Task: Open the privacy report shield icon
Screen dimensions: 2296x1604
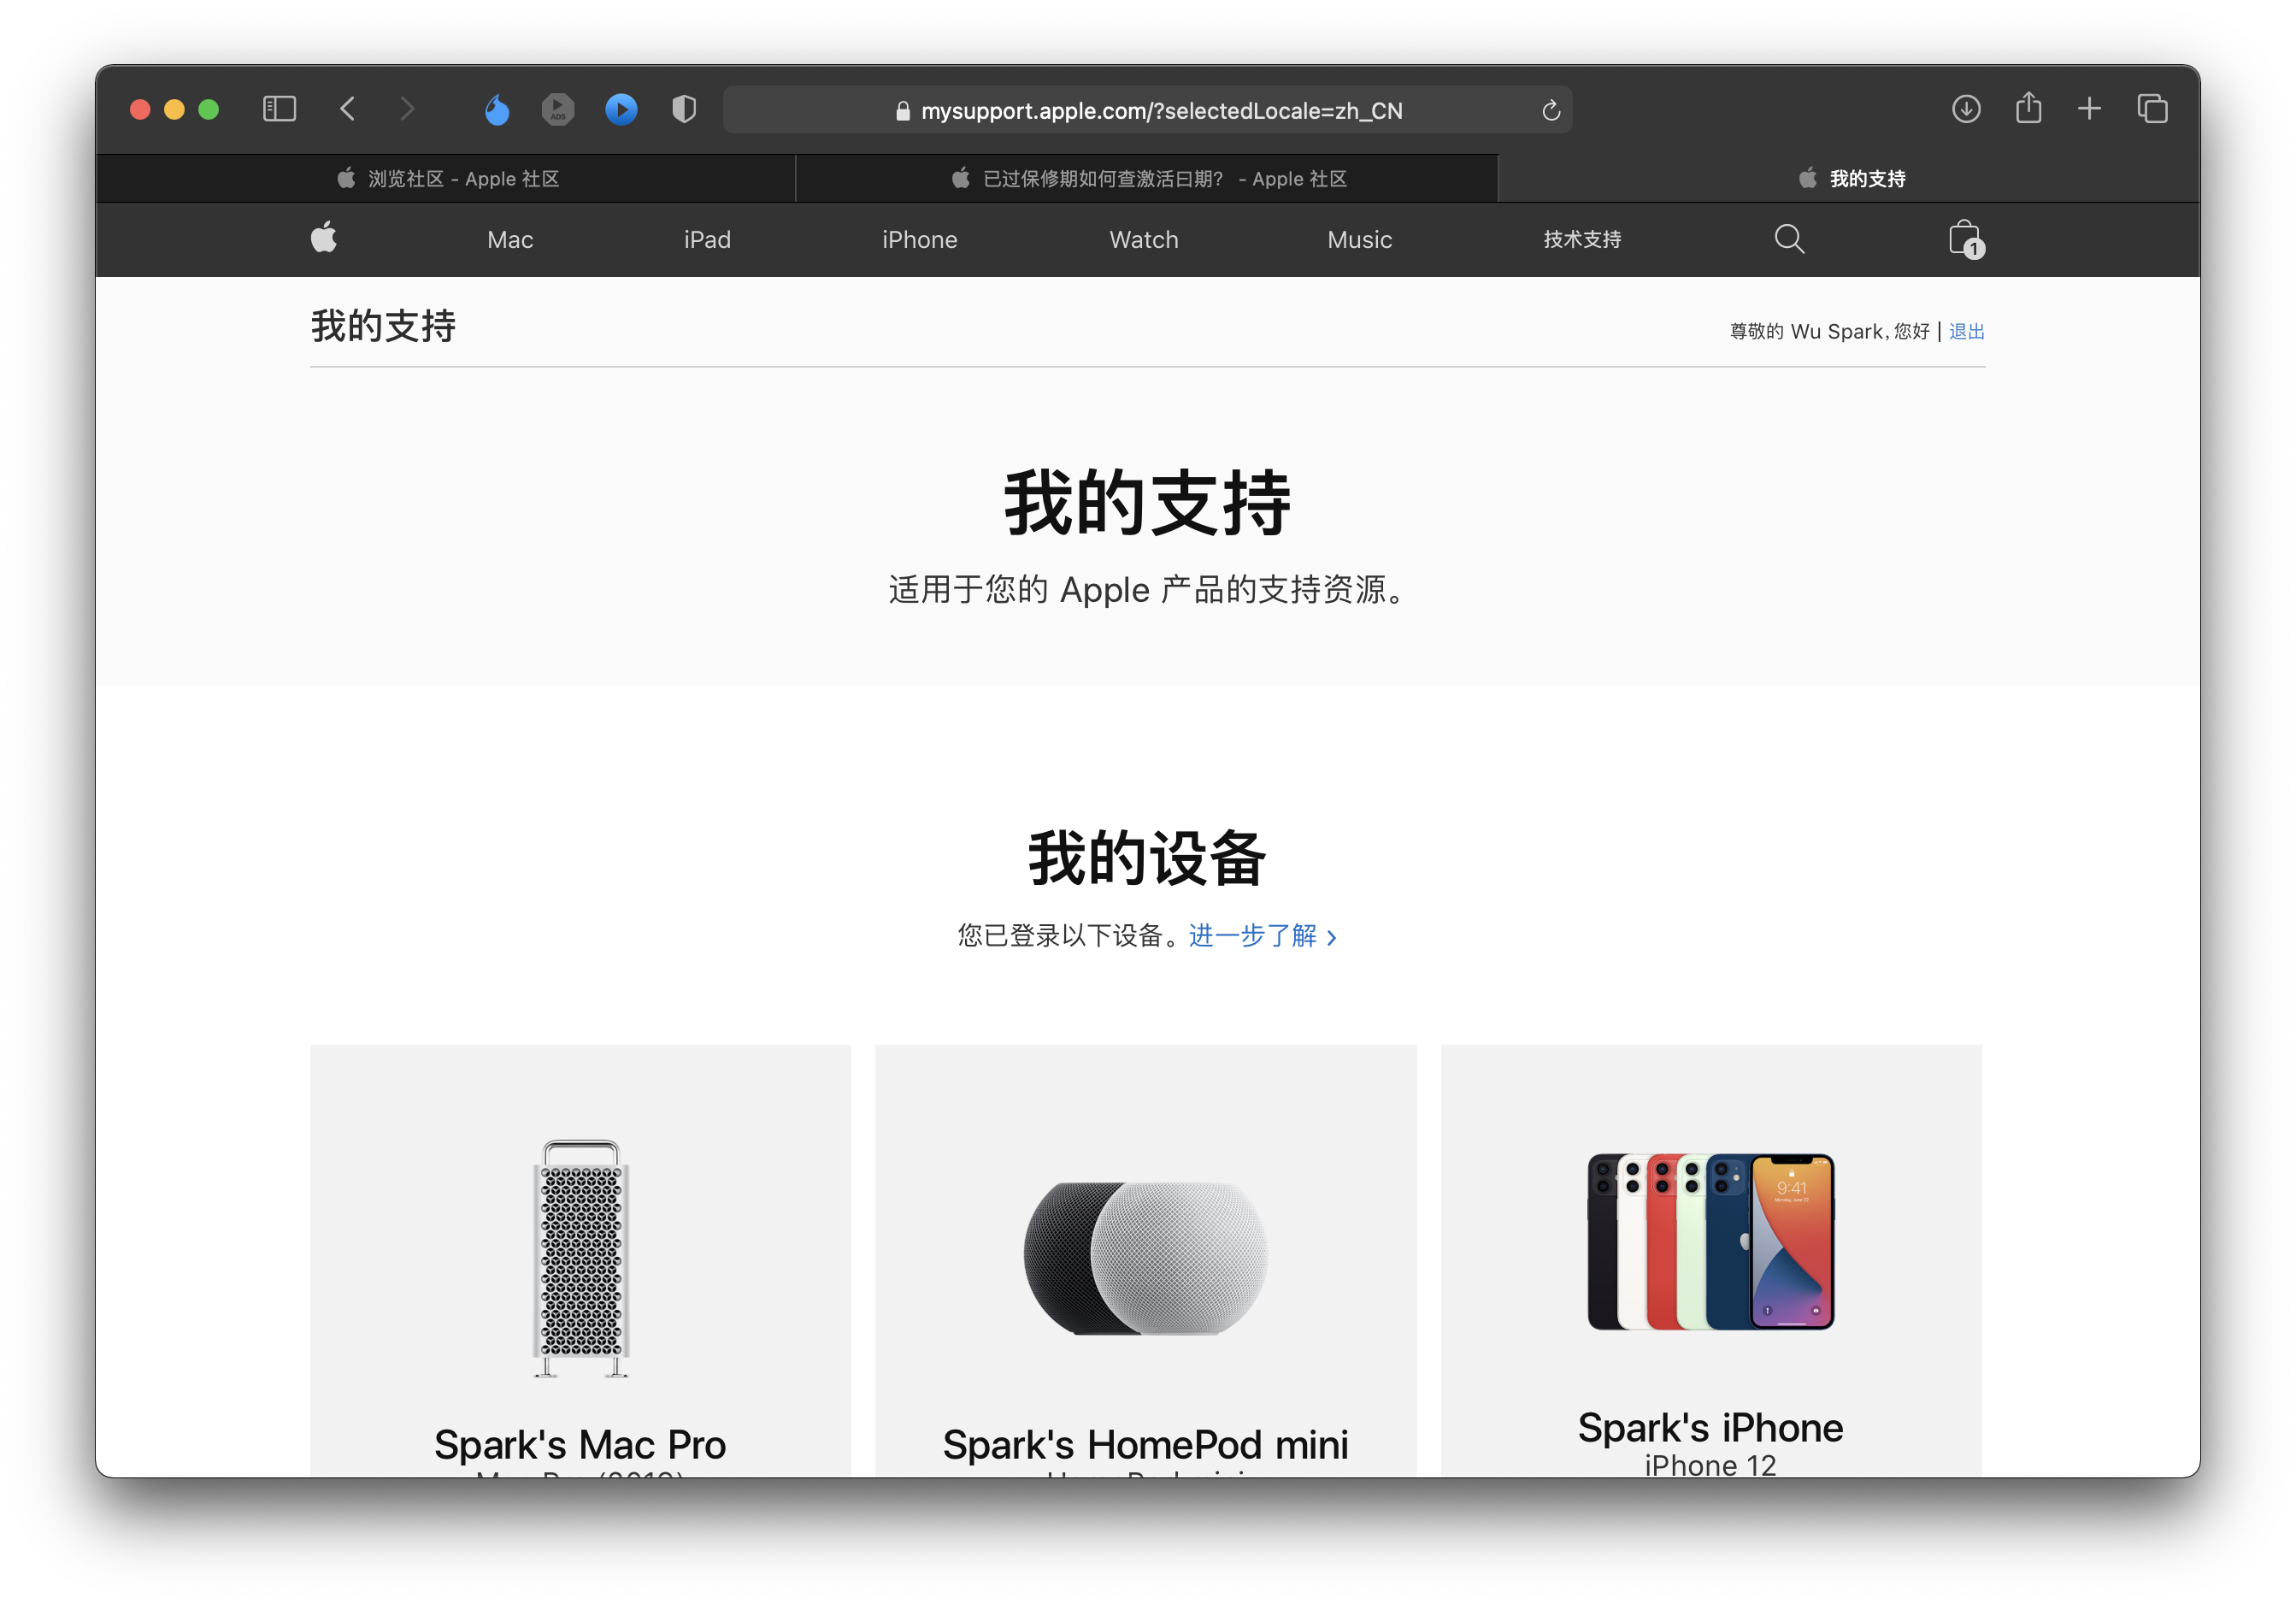Action: [x=684, y=109]
